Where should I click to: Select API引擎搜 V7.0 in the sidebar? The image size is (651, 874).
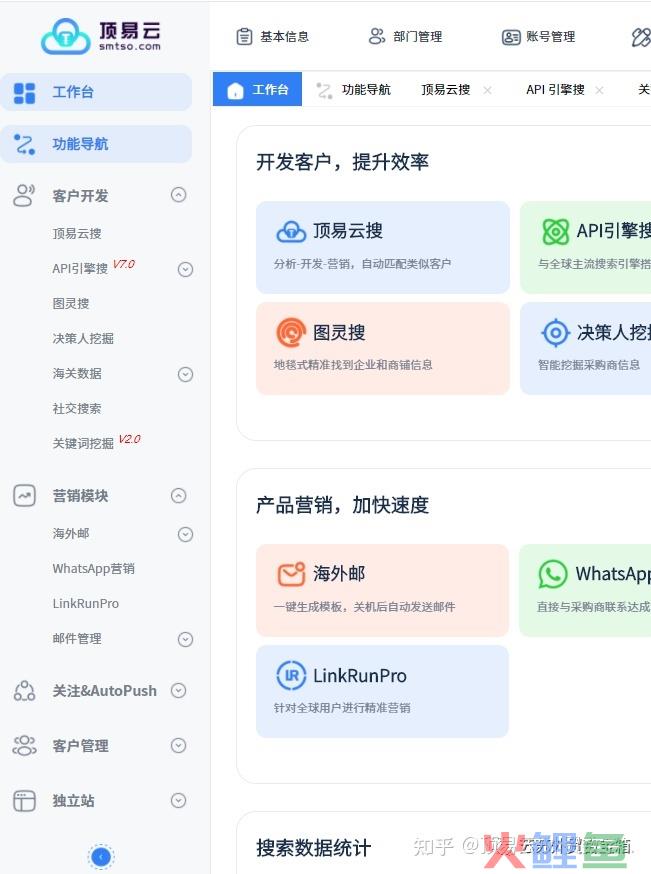click(x=94, y=268)
